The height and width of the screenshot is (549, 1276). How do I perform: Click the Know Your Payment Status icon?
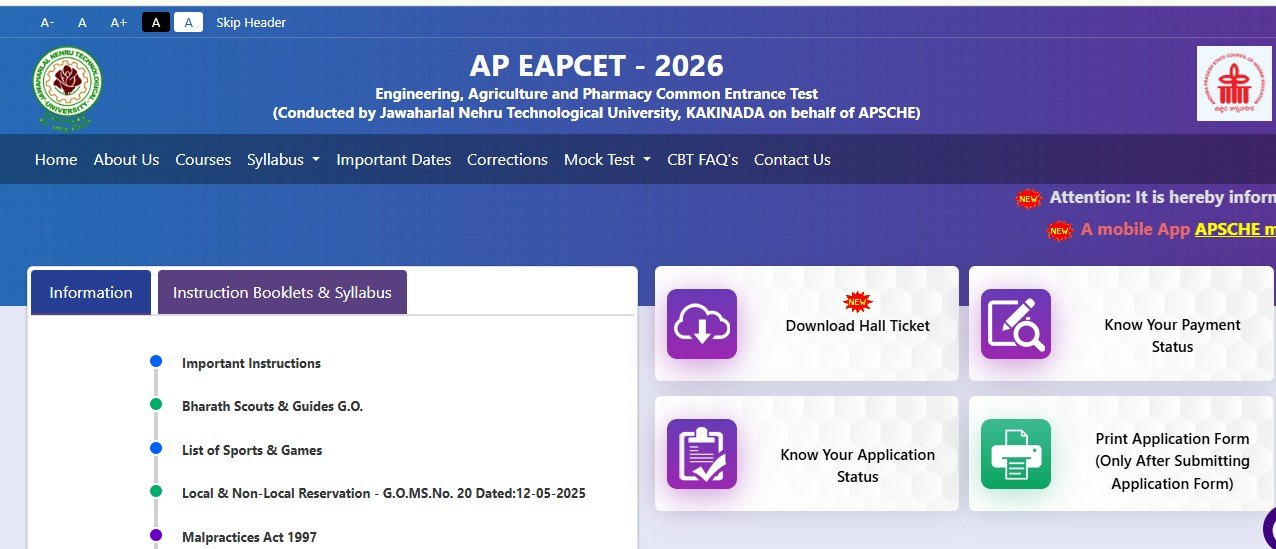coord(1016,324)
